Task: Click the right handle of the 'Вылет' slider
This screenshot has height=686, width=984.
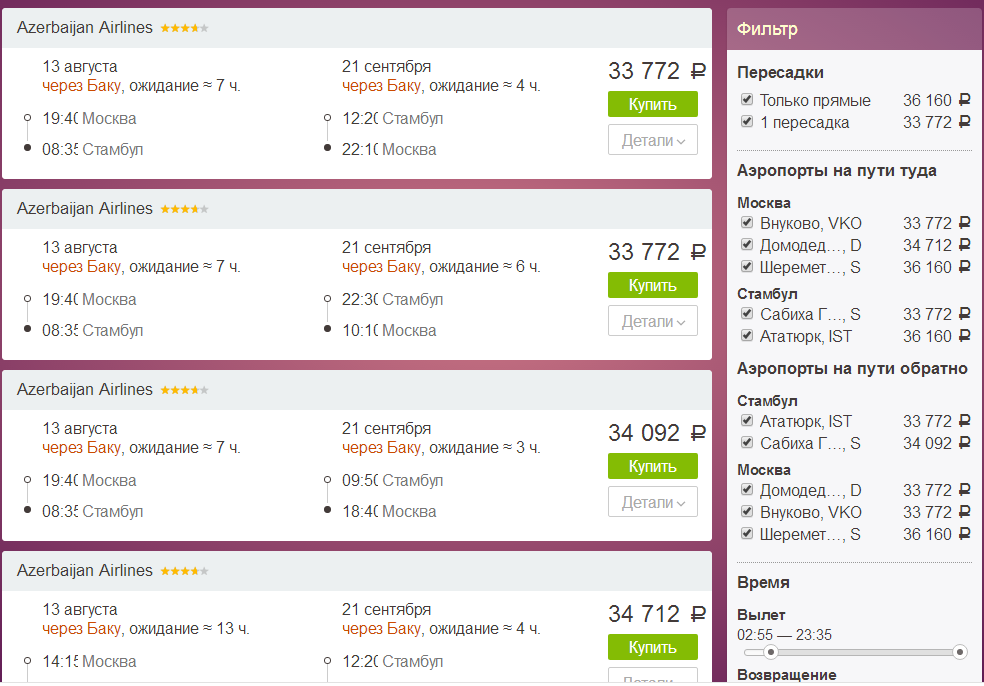Action: pos(960,652)
